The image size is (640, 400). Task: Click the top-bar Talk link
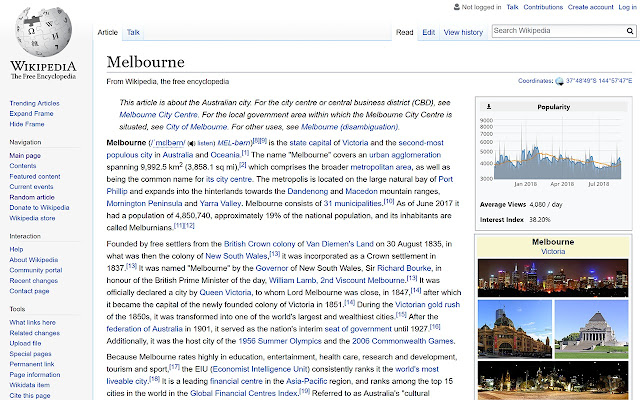[512, 7]
